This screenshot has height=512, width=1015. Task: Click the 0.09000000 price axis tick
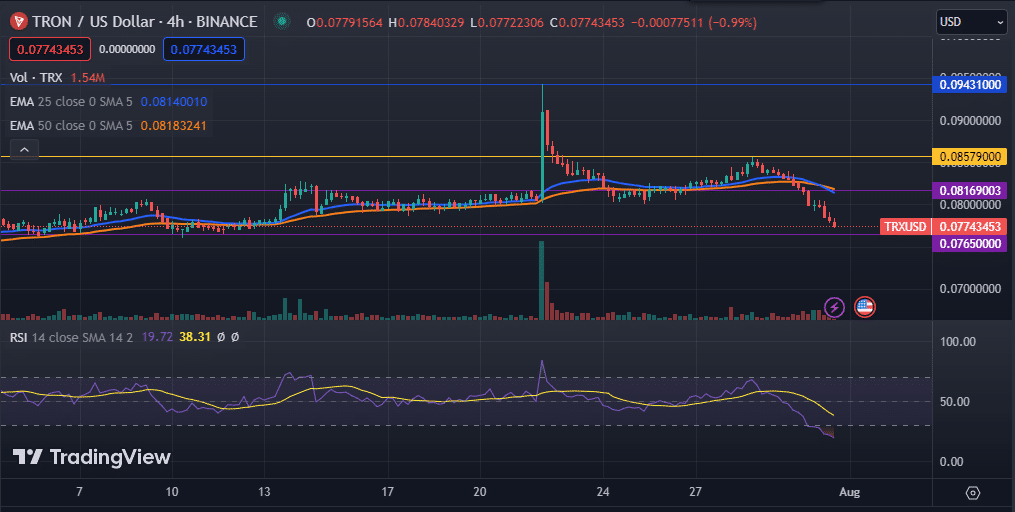pos(970,121)
